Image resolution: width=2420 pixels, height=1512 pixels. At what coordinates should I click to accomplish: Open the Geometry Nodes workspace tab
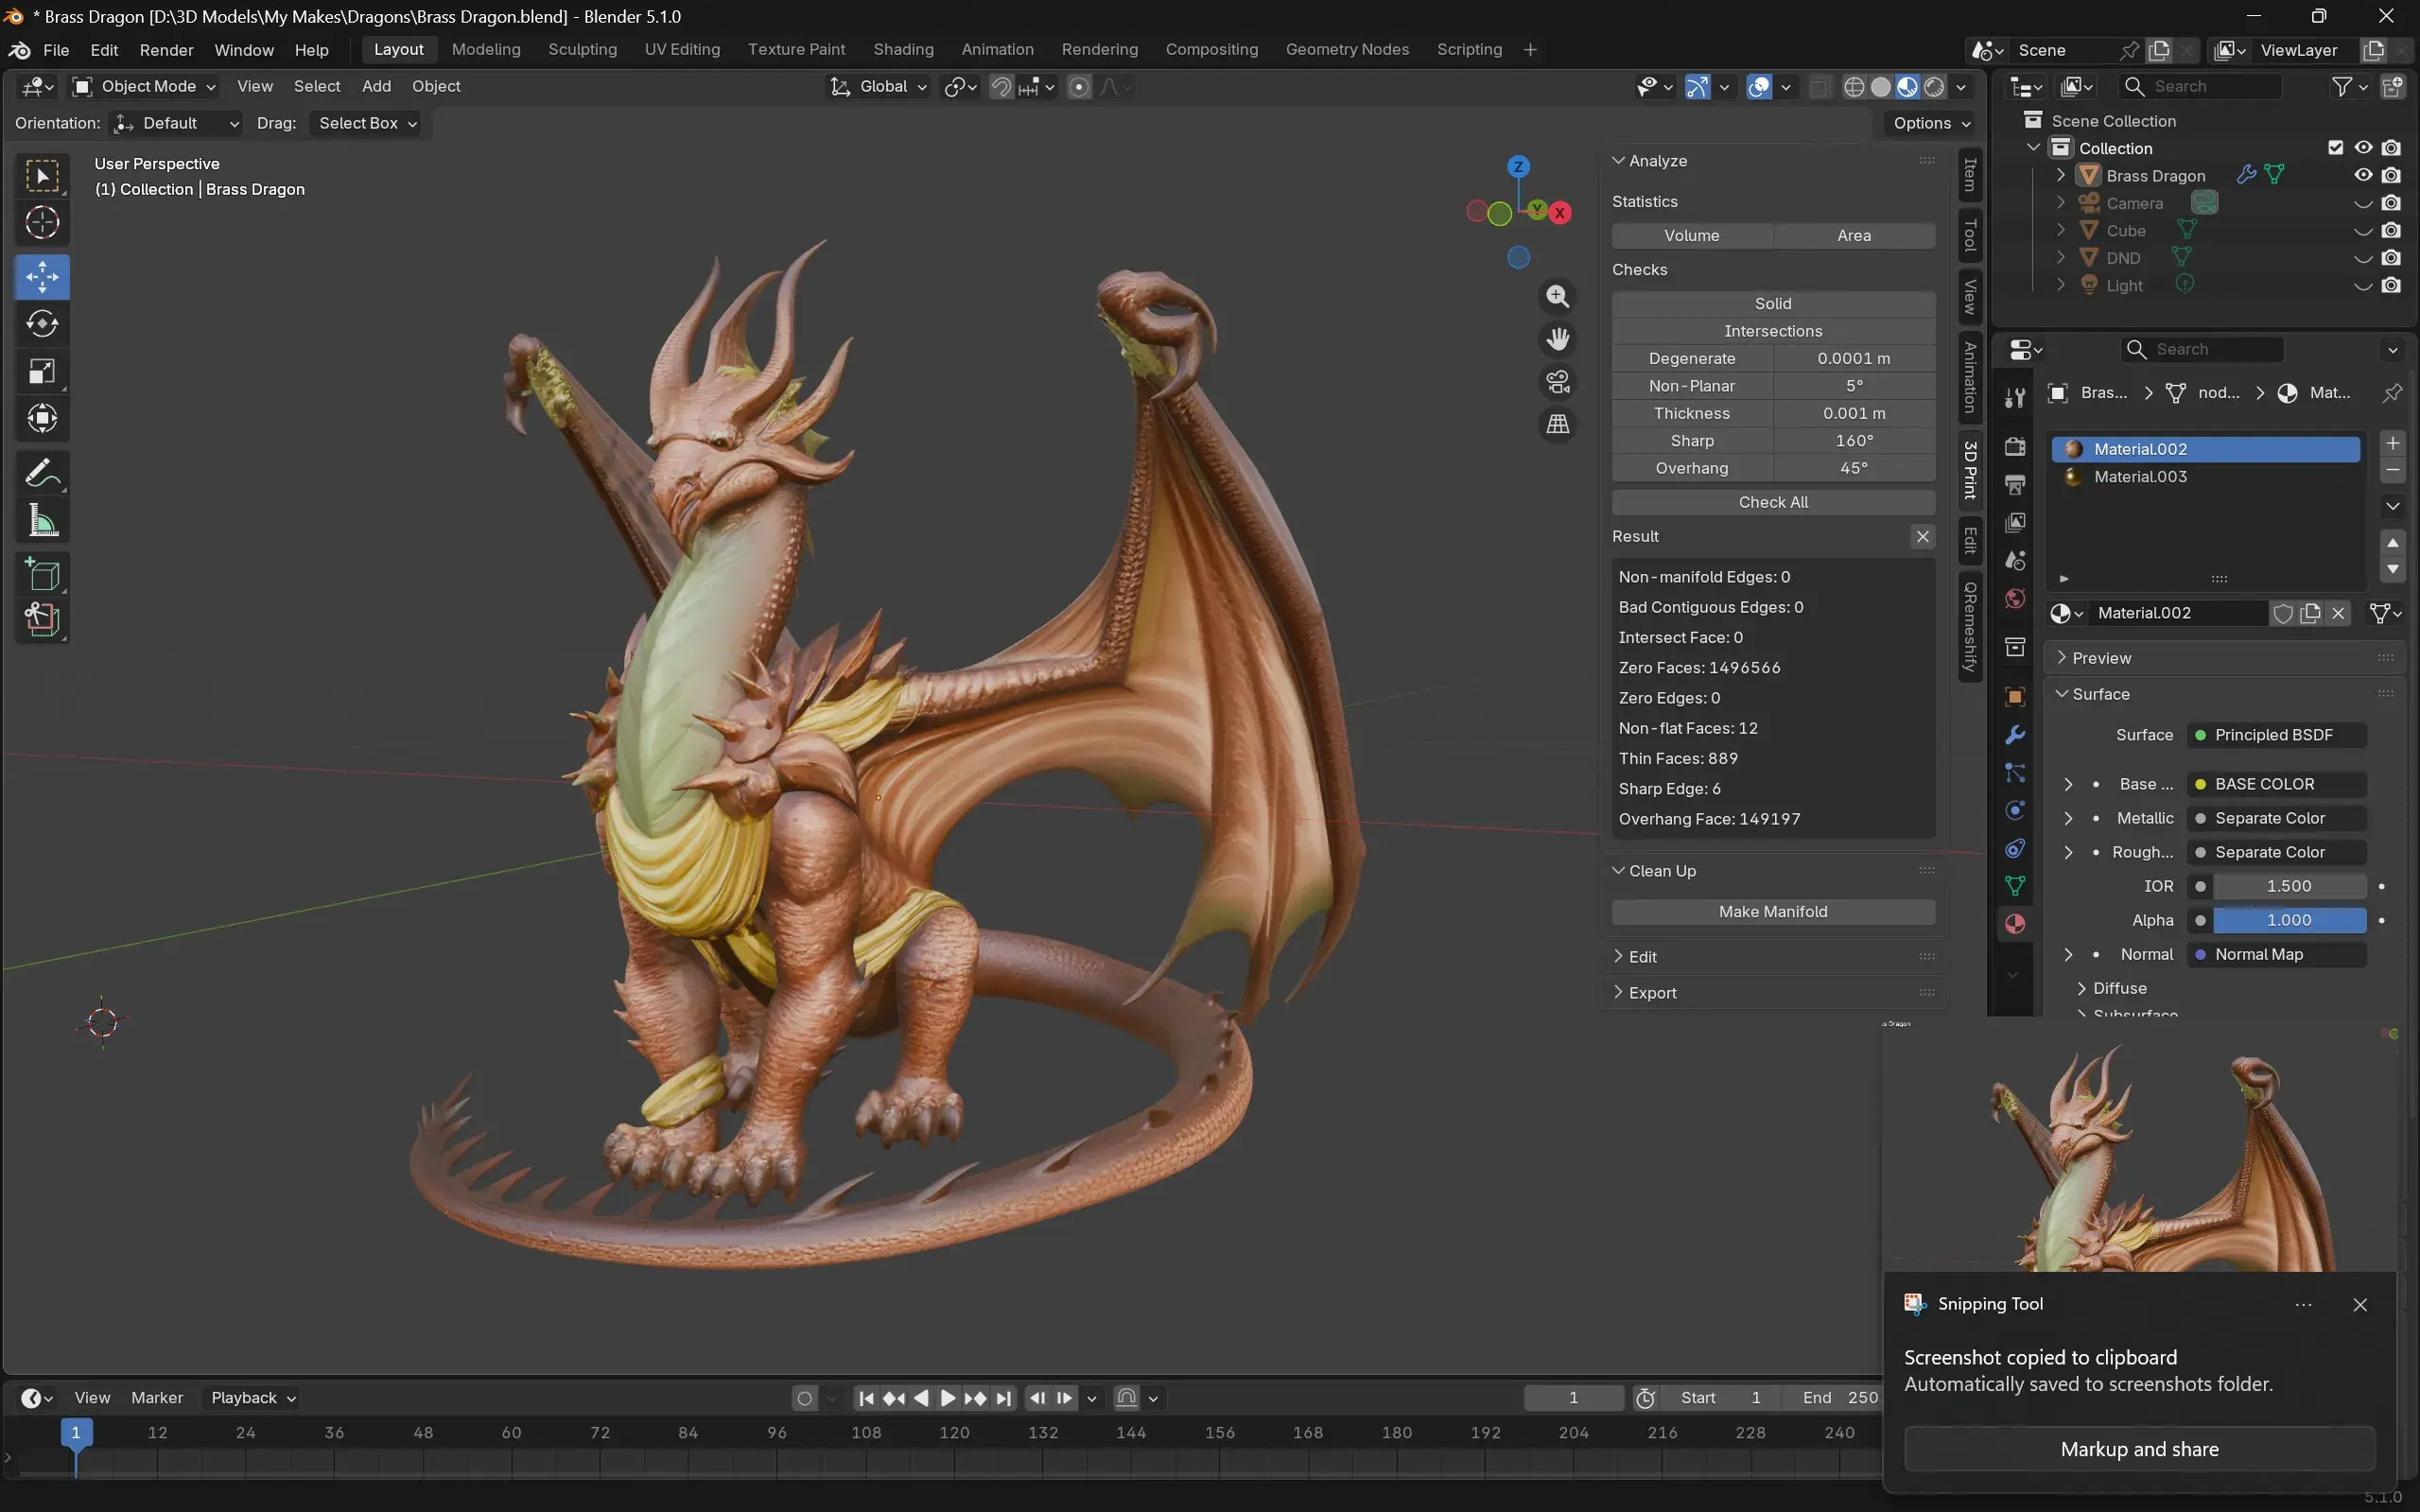tap(1347, 50)
